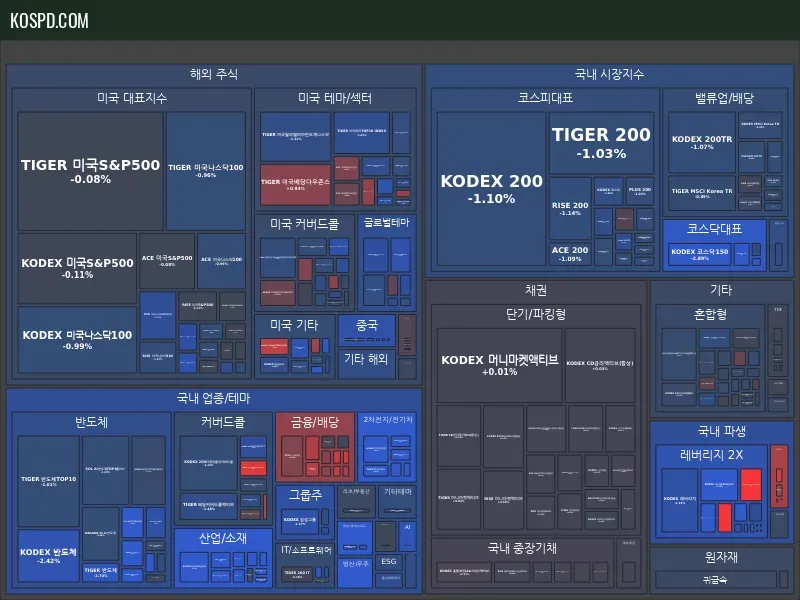Image resolution: width=800 pixels, height=600 pixels.
Task: Open the TIGER 반도체 tile
Action: click(x=101, y=572)
